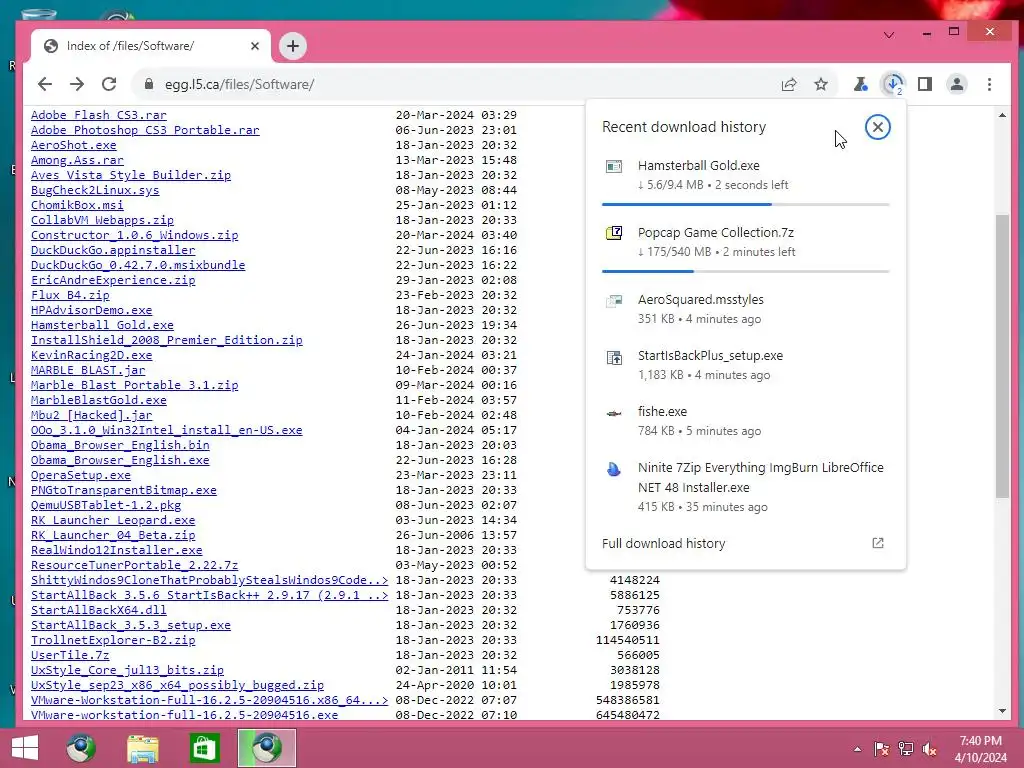Toggle the downloads toolbar icon

(893, 84)
